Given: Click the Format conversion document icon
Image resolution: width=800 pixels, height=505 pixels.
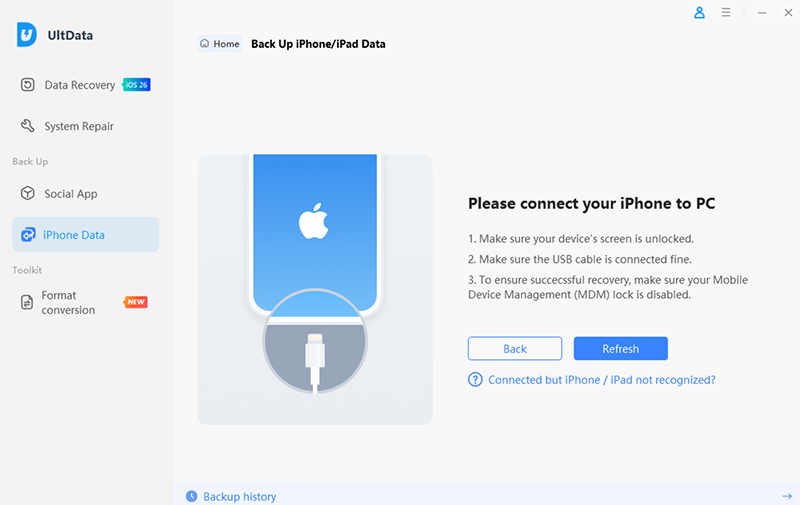Looking at the screenshot, I should pyautogui.click(x=28, y=303).
